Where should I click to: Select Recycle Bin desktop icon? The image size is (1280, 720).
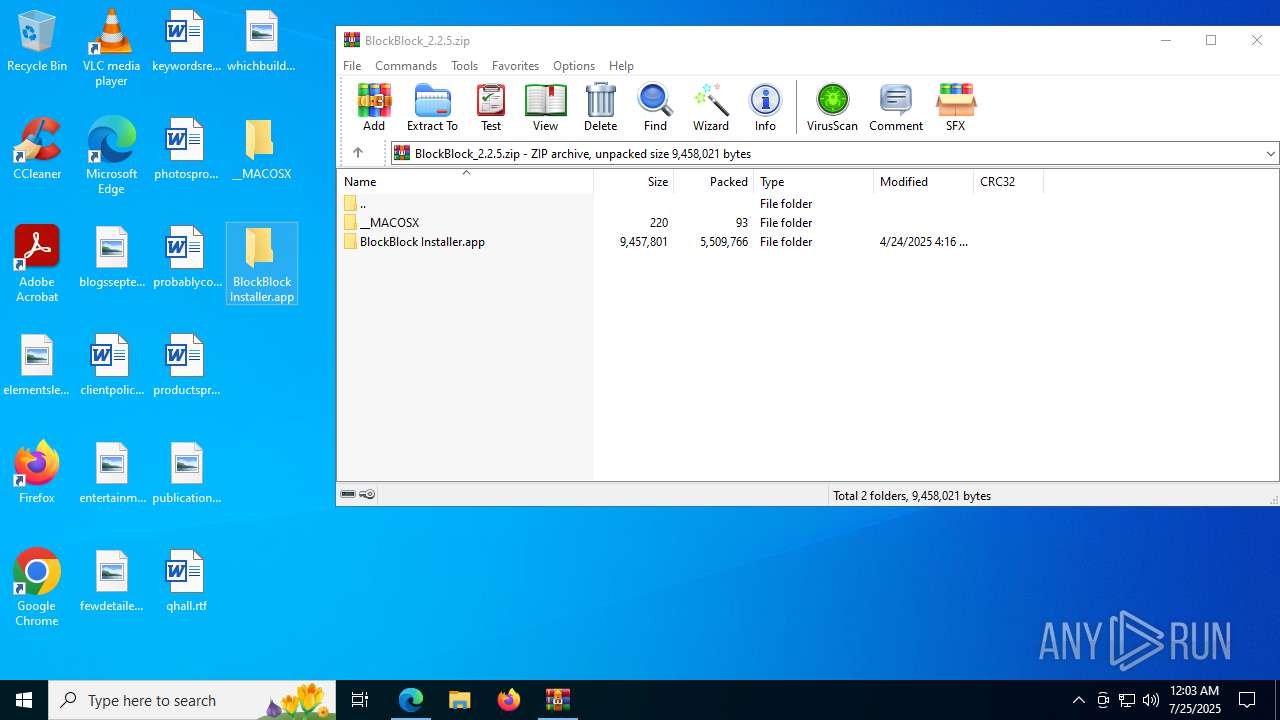pyautogui.click(x=37, y=42)
